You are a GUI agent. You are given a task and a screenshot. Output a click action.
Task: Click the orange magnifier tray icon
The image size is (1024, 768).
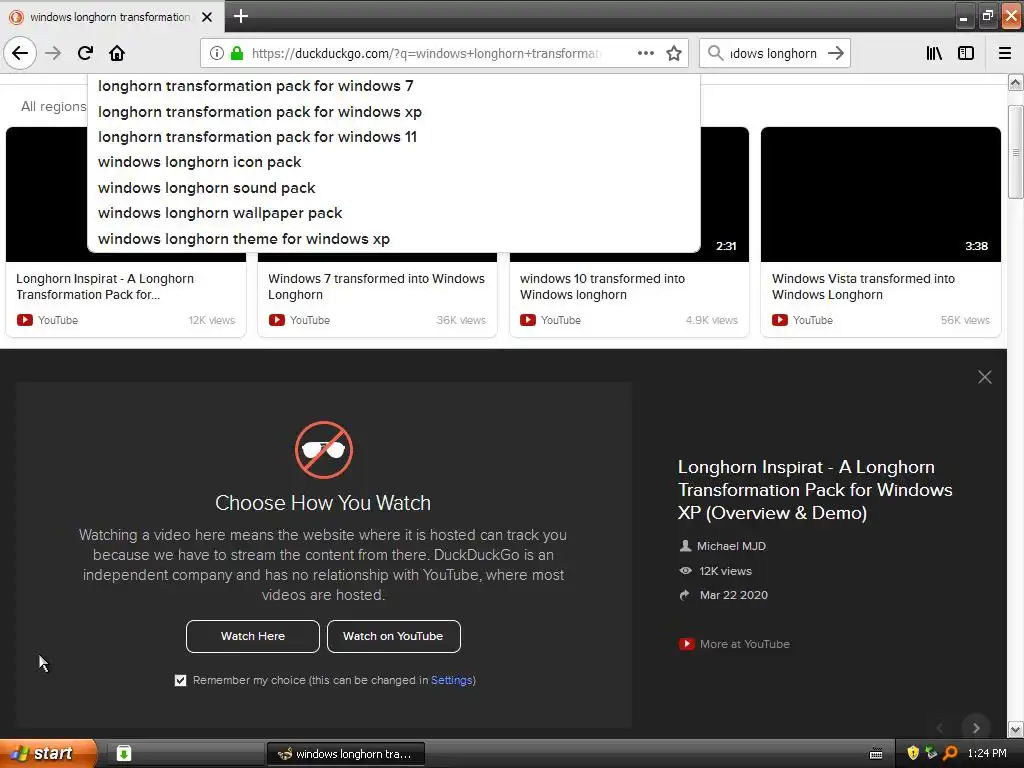(950, 754)
